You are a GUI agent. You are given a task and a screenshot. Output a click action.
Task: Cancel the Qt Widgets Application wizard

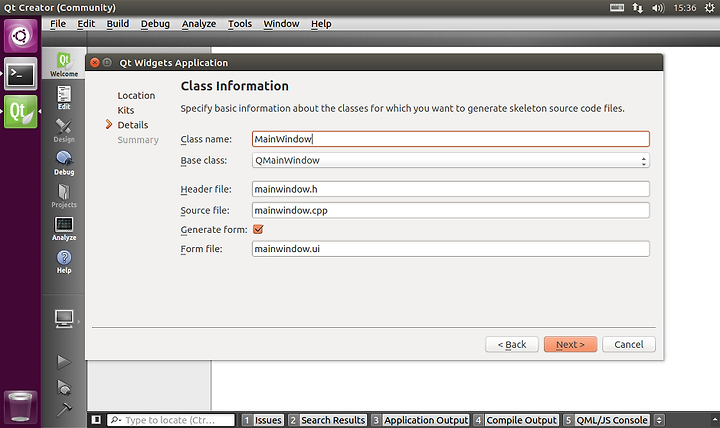[629, 344]
